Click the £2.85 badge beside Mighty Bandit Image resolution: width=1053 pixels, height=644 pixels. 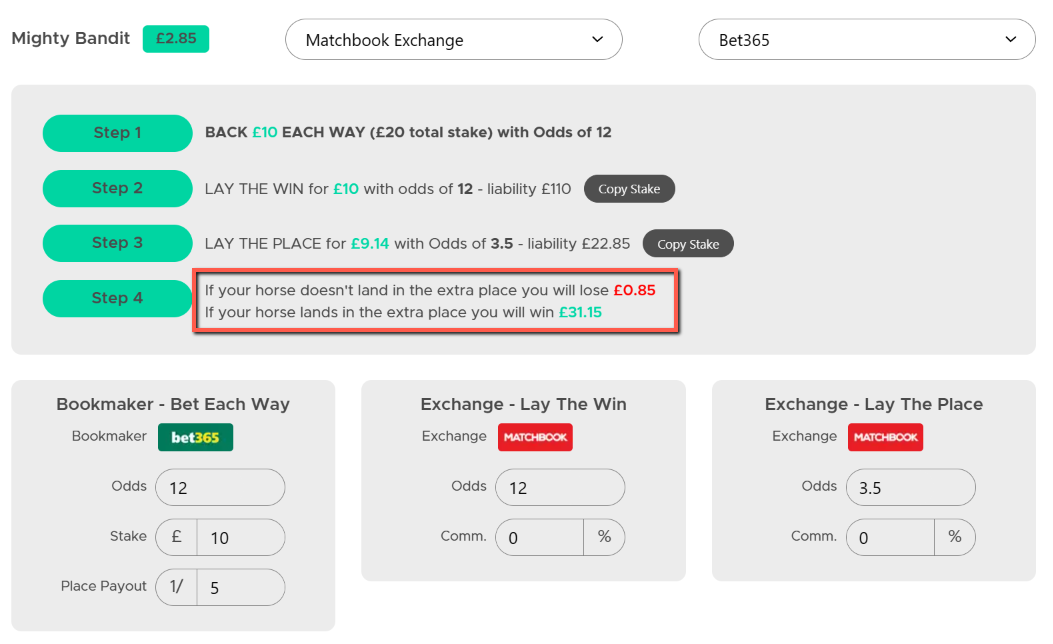176,39
